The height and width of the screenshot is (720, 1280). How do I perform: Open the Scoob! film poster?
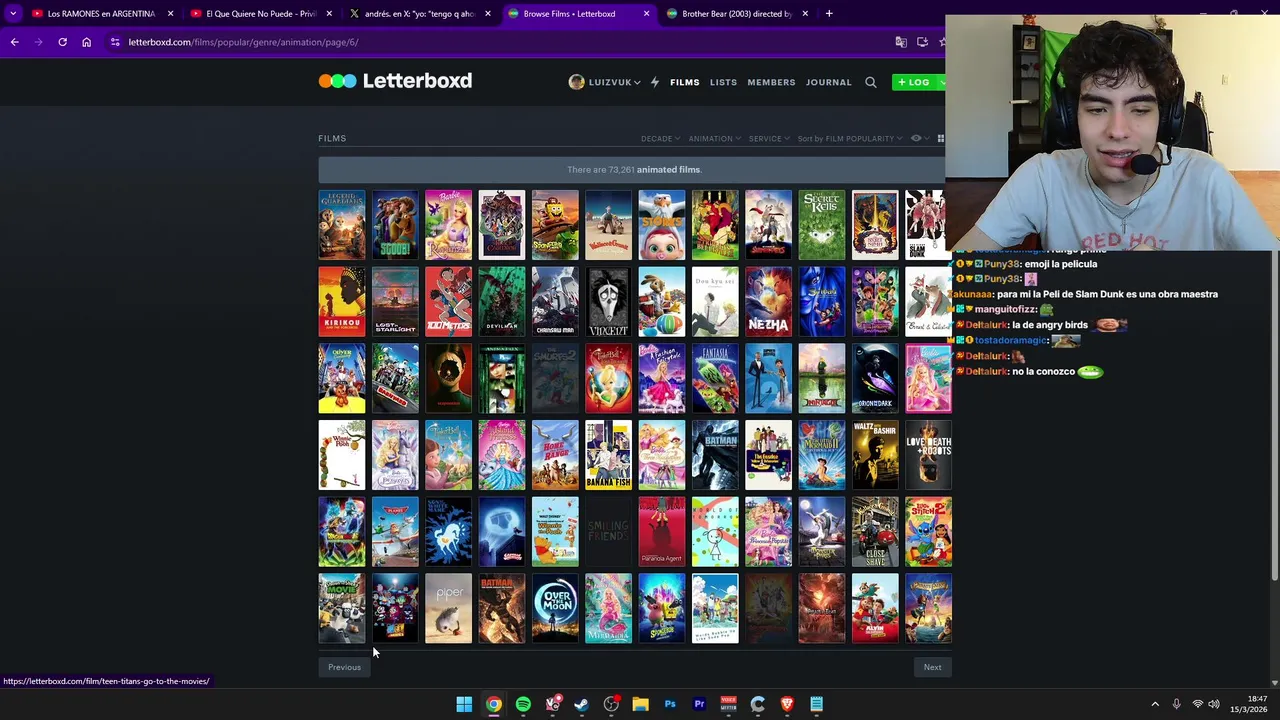click(395, 225)
